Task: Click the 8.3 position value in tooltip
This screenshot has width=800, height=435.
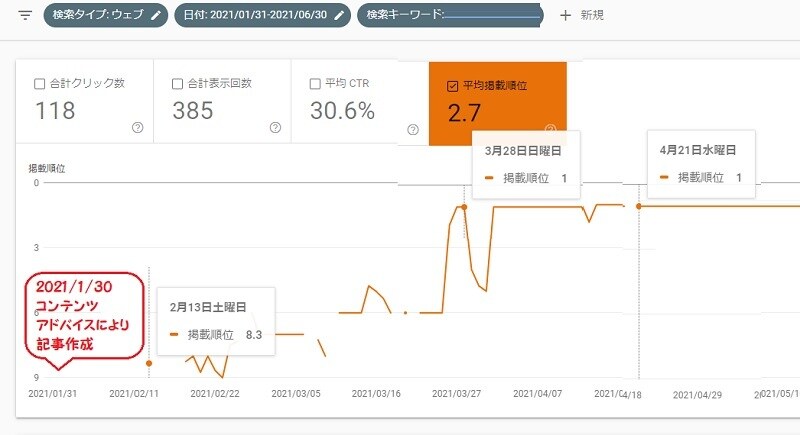Action: point(254,335)
